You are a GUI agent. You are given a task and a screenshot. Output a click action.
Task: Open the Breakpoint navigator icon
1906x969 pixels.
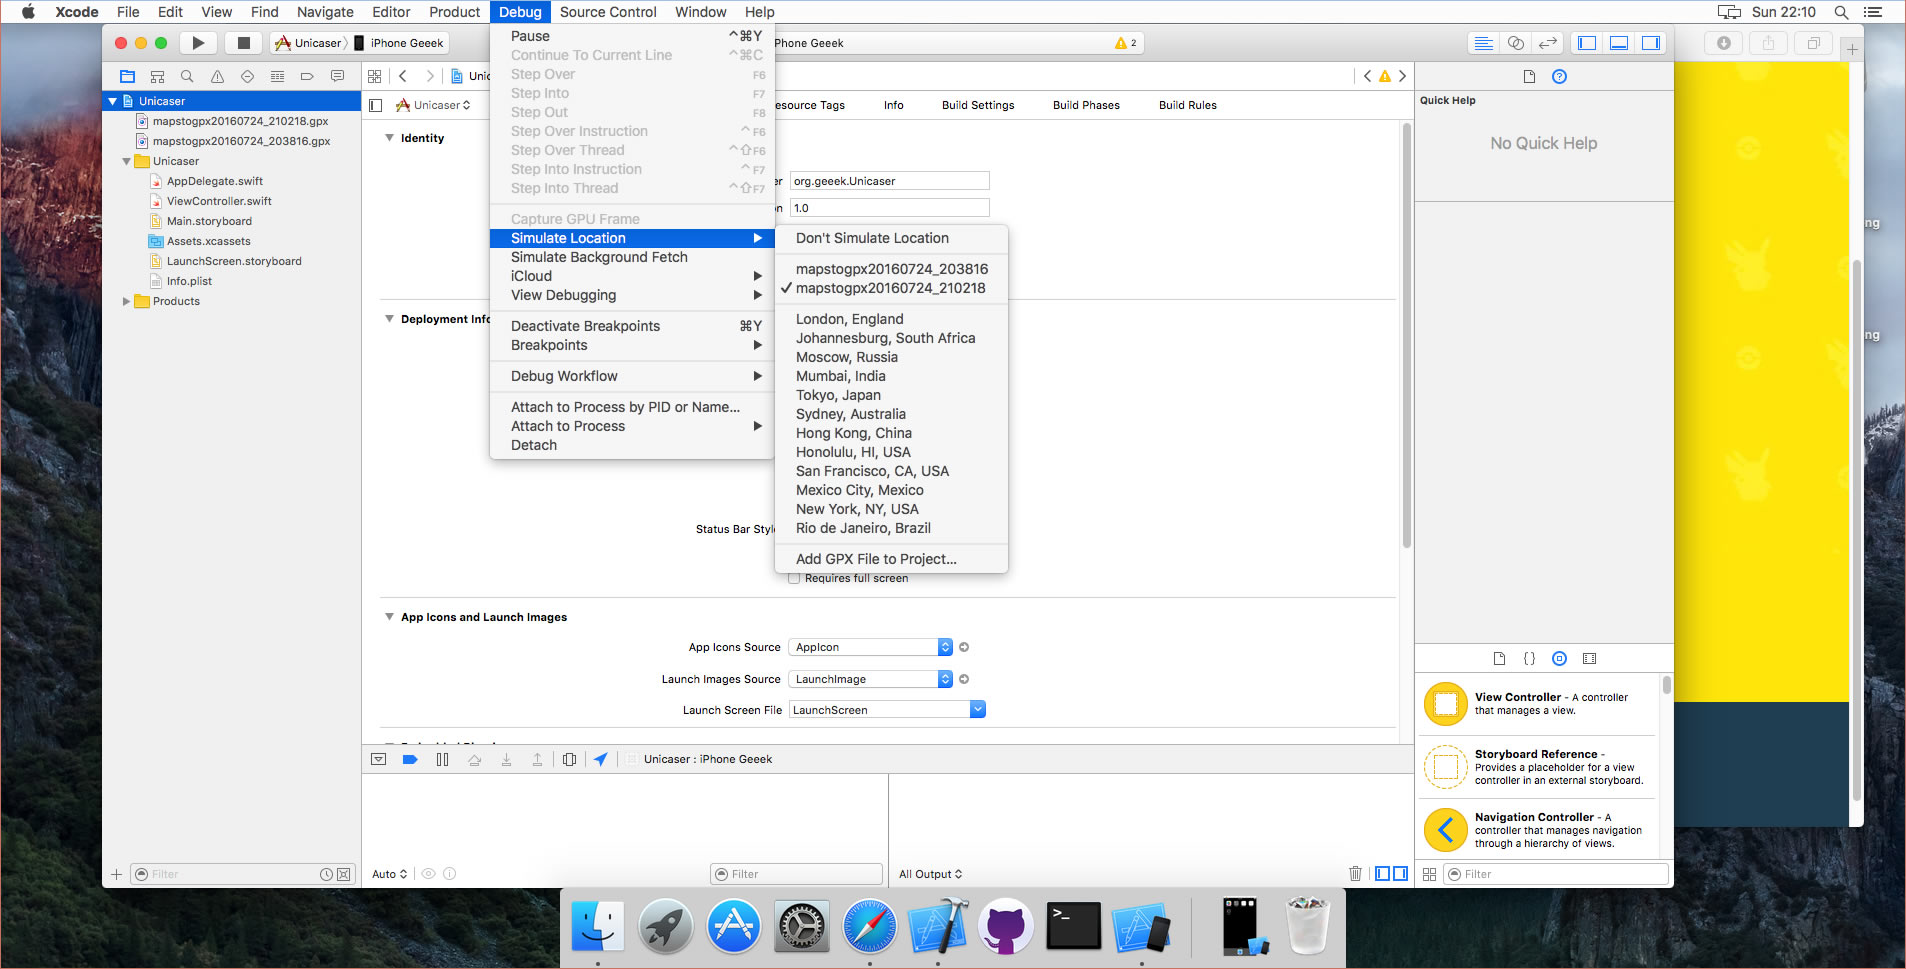(307, 76)
